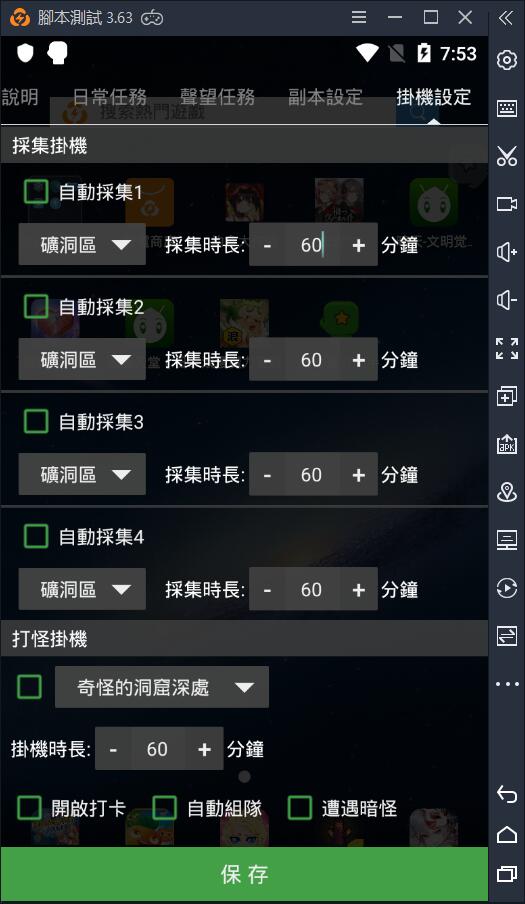Viewport: 525px width, 904px height.
Task: Increase 掛機時長 with the plus button
Action: coord(204,749)
